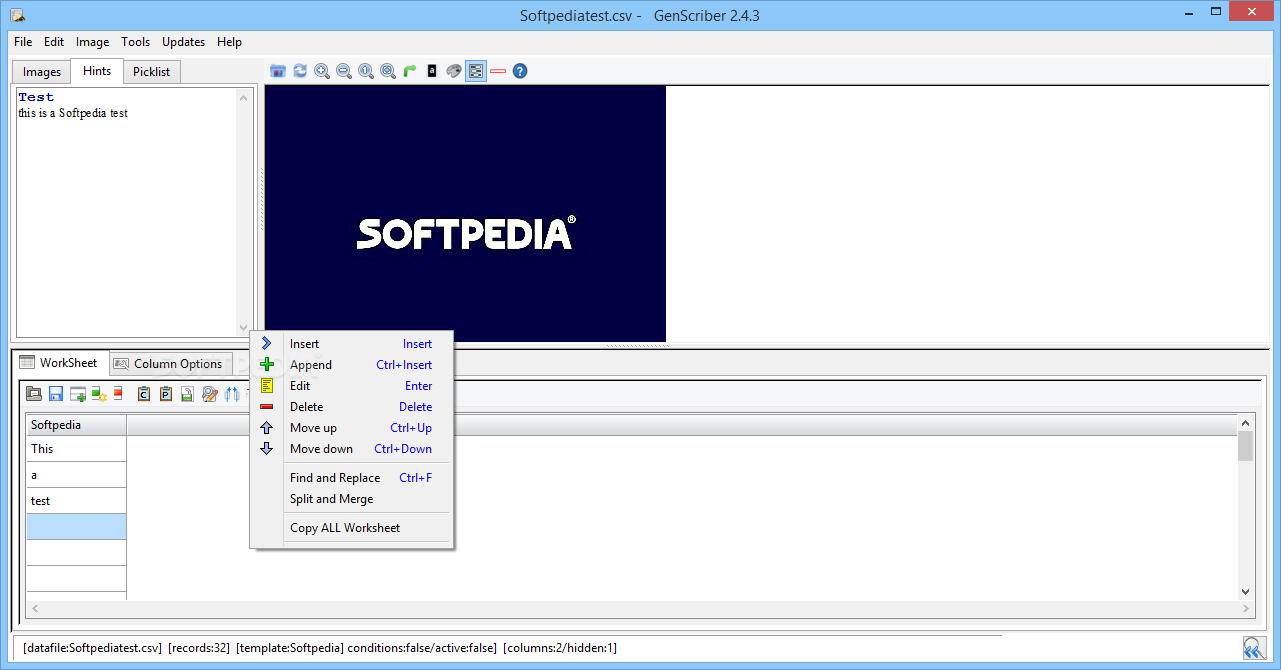Screen dimensions: 1281x670
Task: Open the Updates menu
Action: [184, 42]
